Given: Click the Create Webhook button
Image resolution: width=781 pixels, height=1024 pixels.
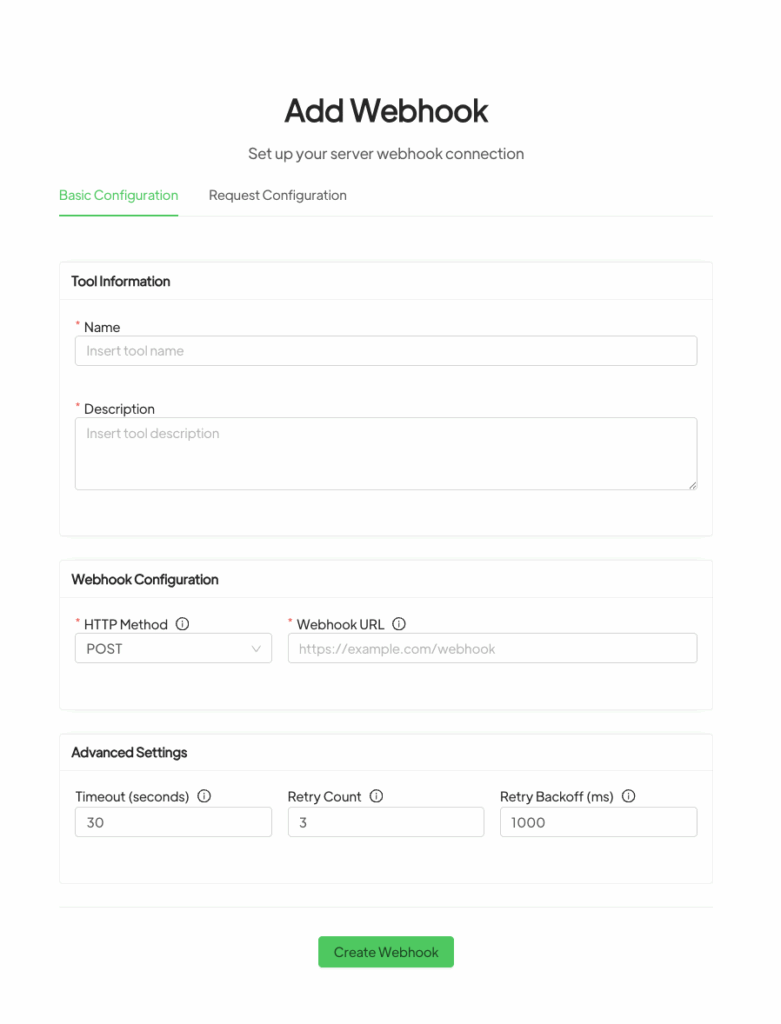Looking at the screenshot, I should (386, 952).
